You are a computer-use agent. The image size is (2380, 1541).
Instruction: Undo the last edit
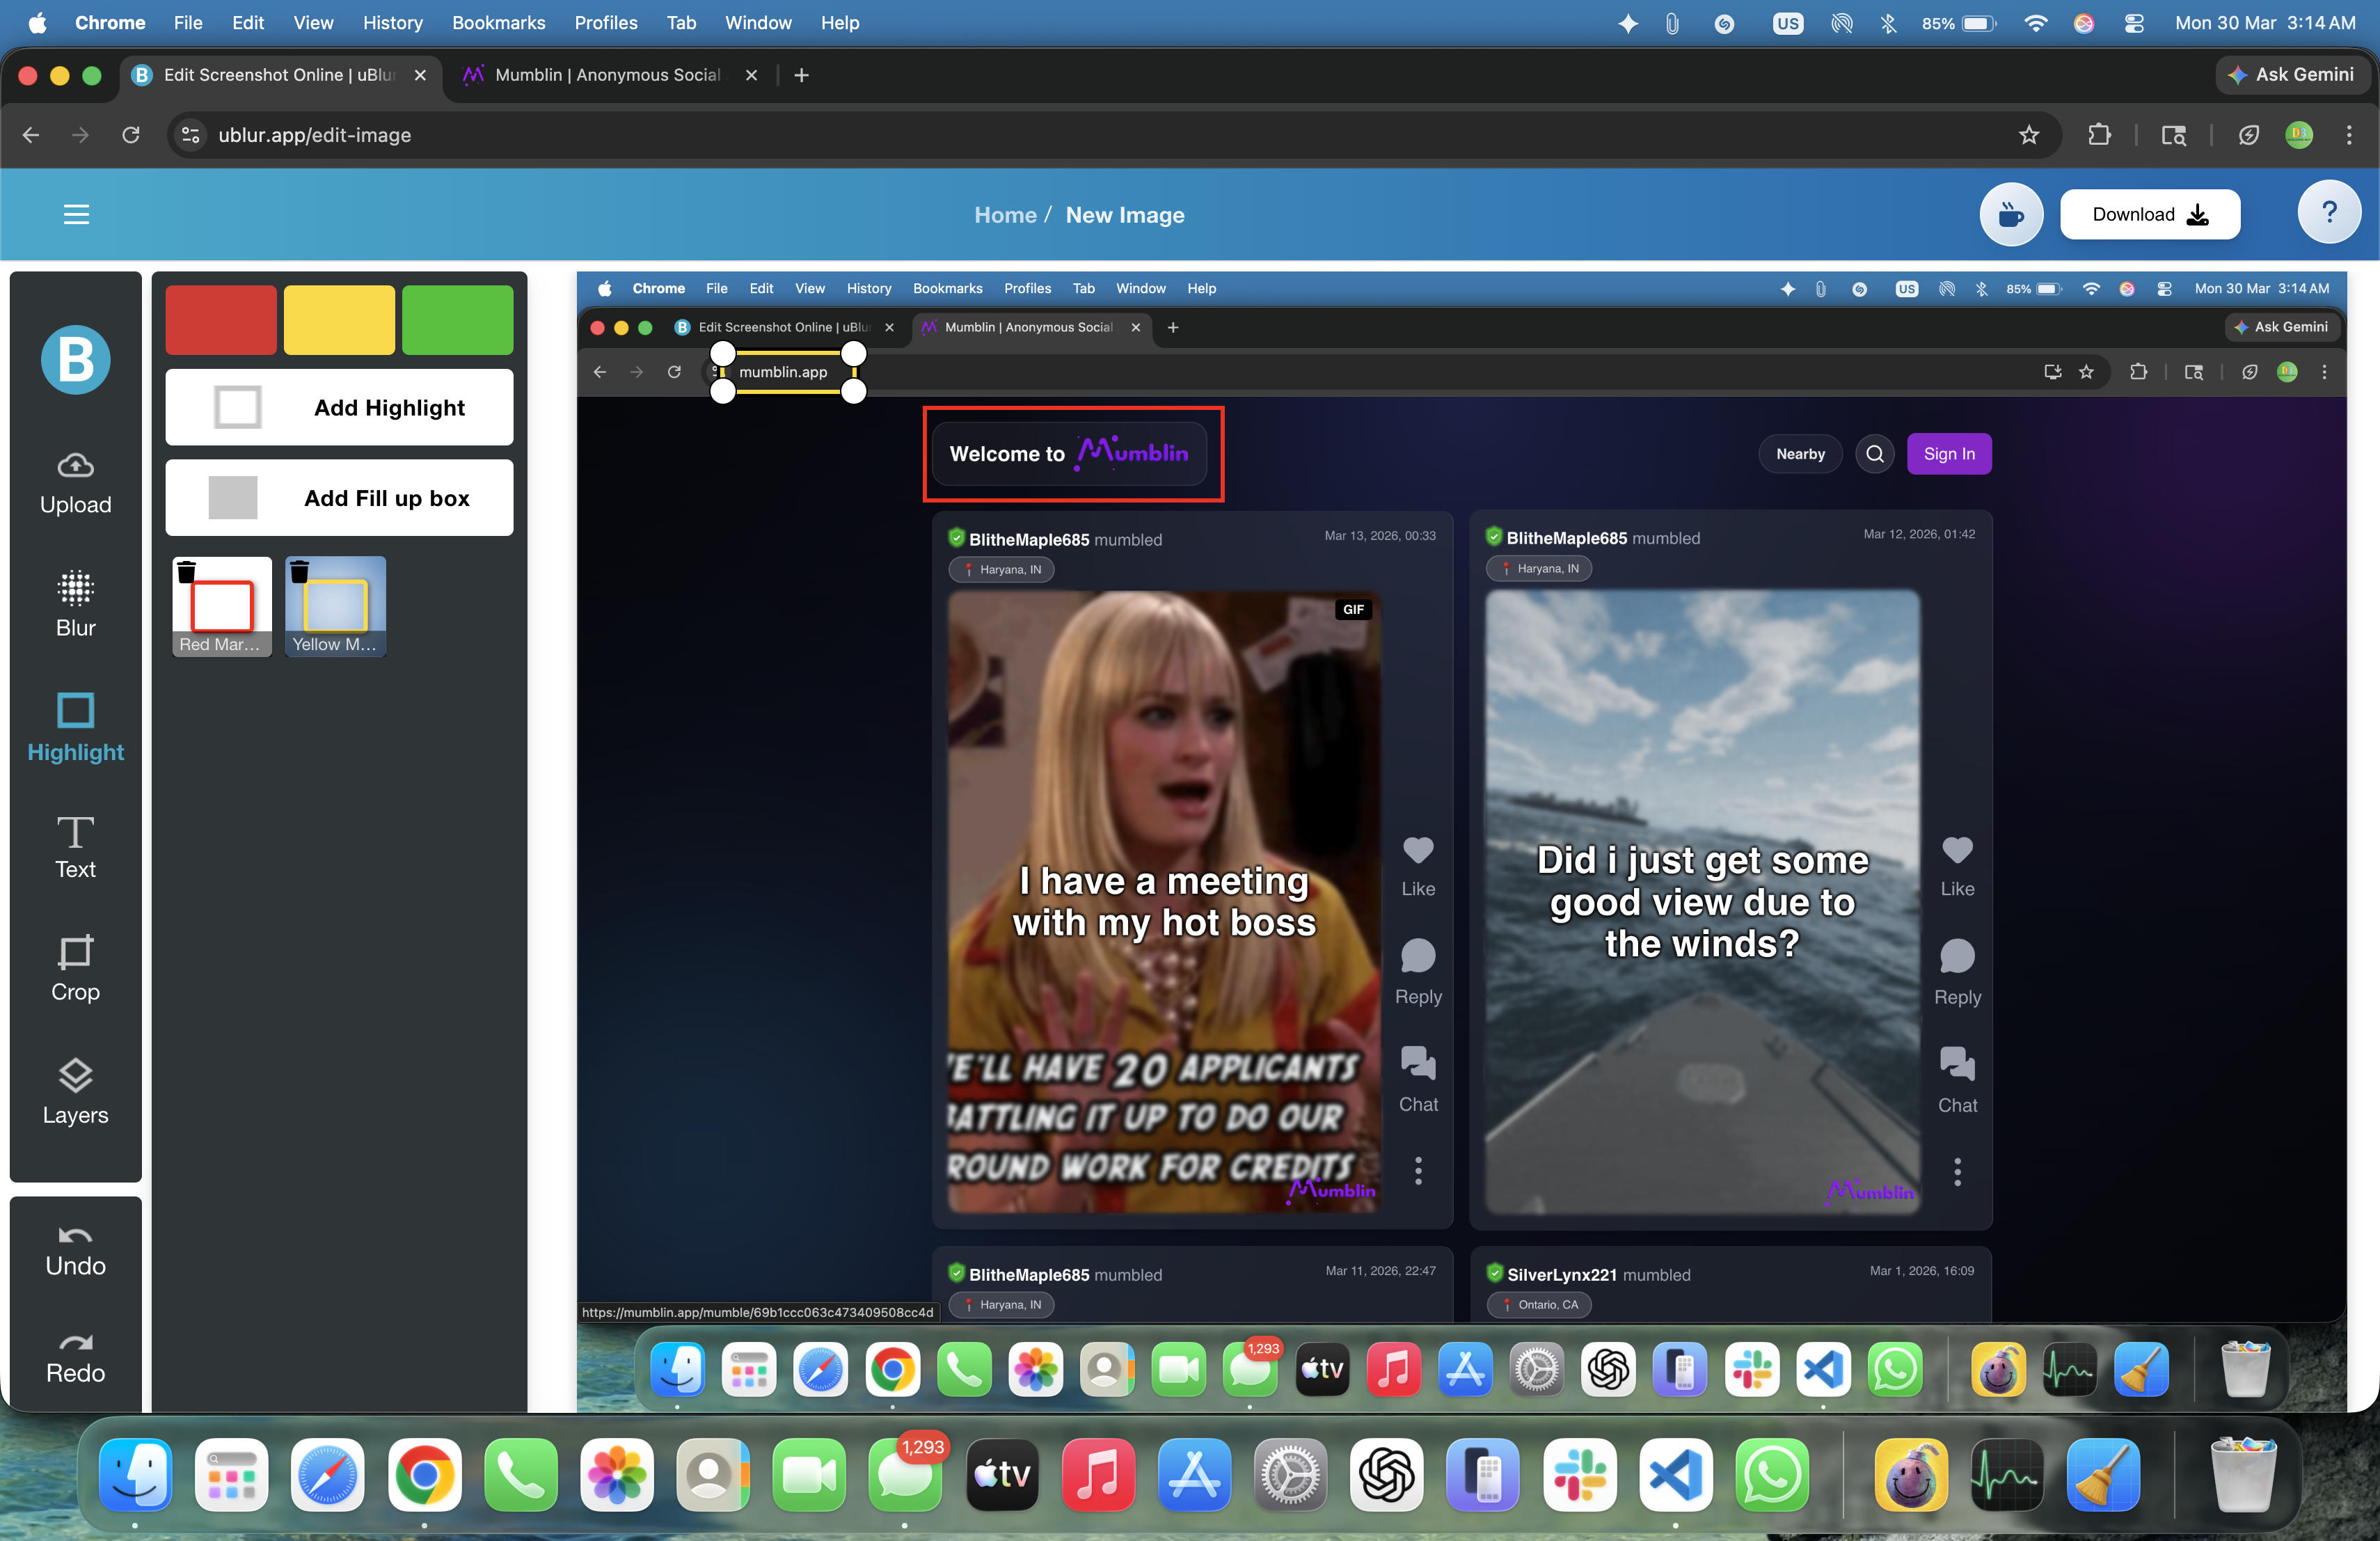75,1251
